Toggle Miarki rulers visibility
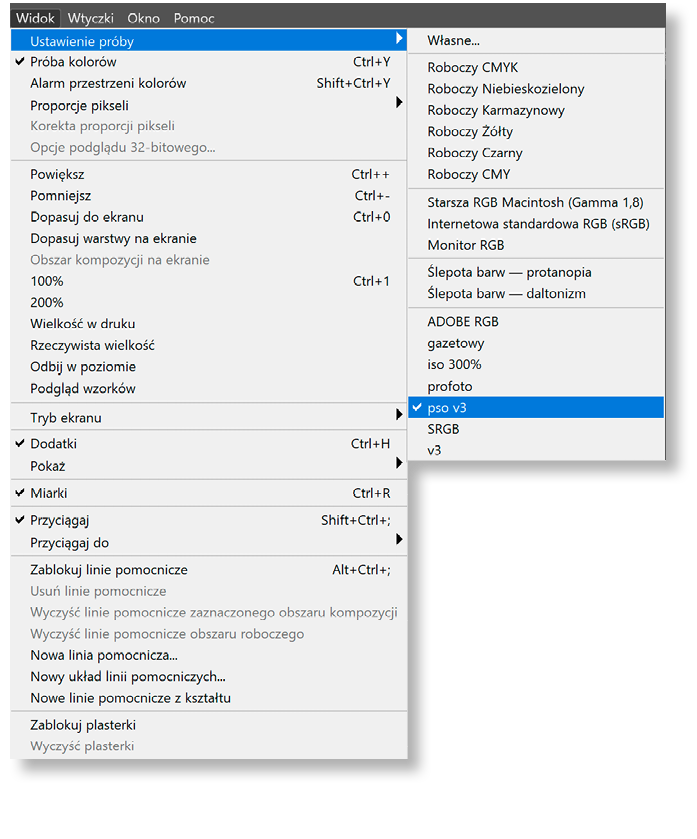The height and width of the screenshot is (839, 697). pos(48,493)
